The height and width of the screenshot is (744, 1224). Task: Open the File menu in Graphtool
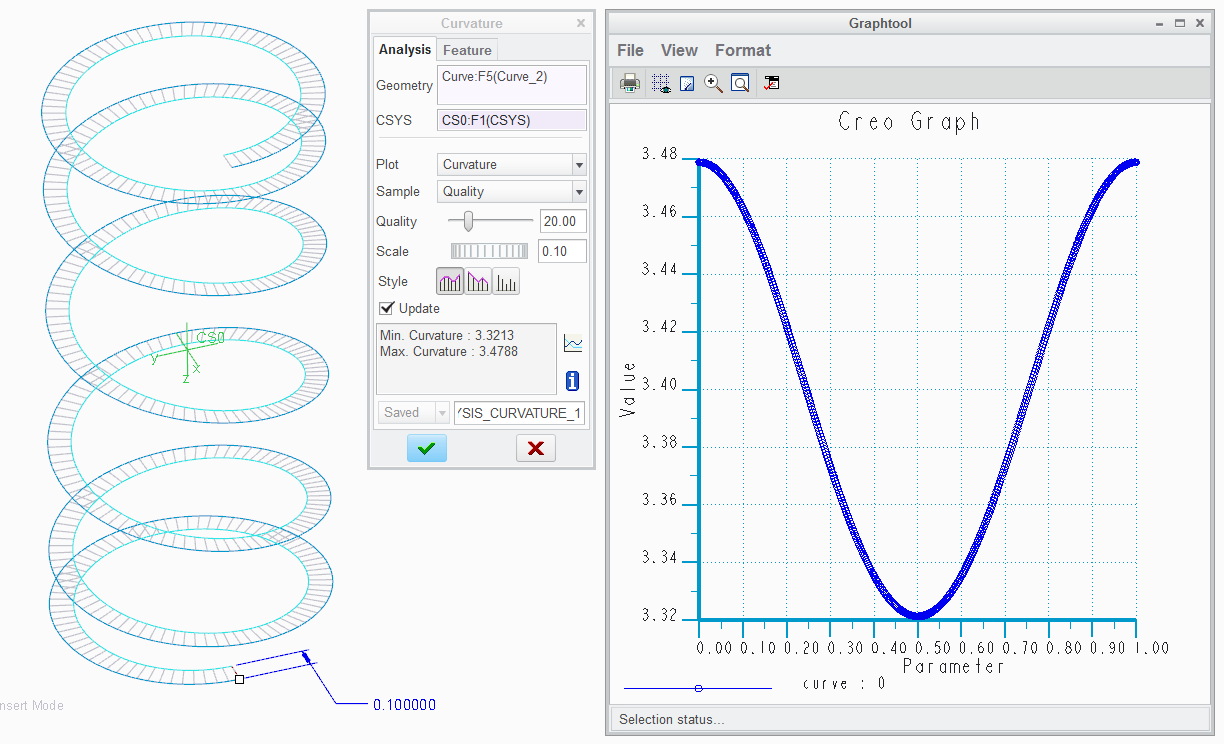pyautogui.click(x=630, y=50)
